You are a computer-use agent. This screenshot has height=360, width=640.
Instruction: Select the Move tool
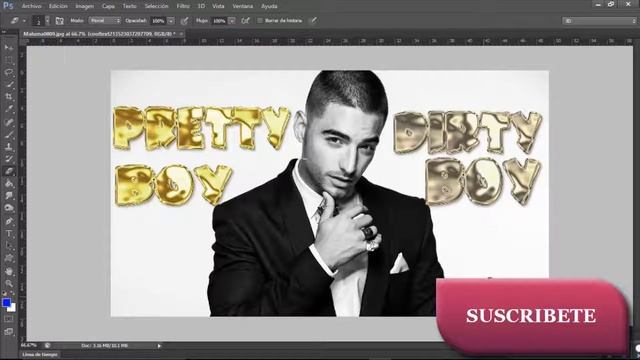[9, 48]
